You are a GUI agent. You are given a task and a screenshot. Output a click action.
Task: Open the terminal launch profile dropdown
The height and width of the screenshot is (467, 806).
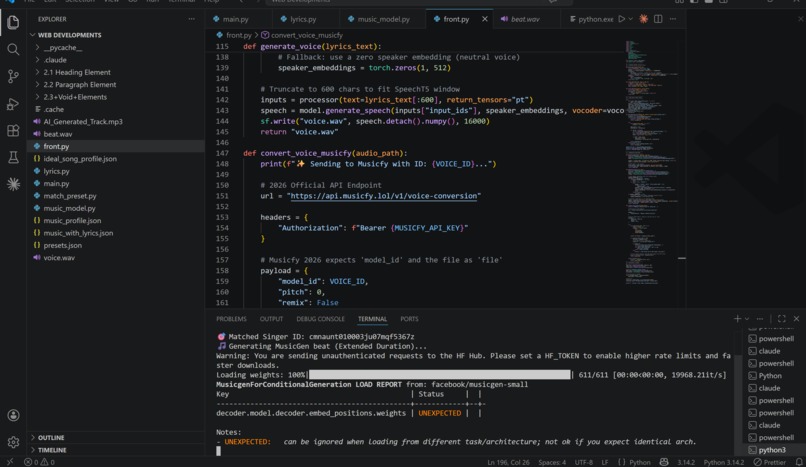(x=747, y=319)
